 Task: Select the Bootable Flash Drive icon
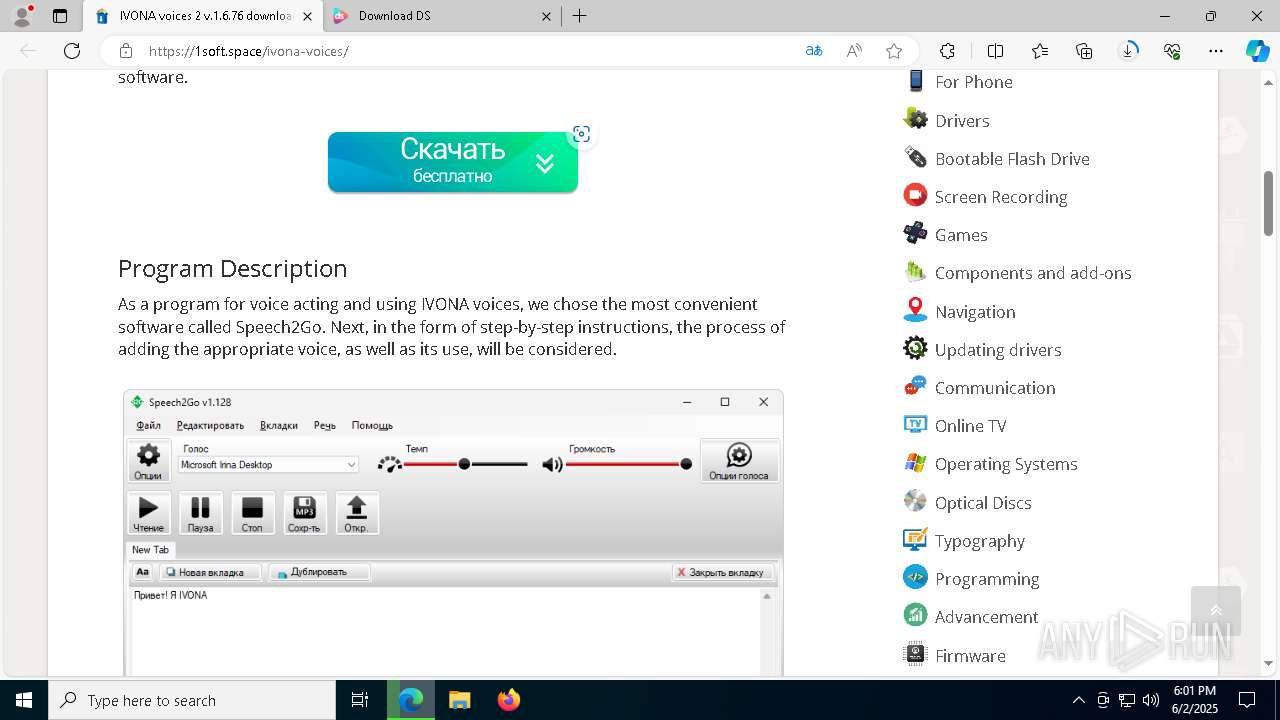pyautogui.click(x=915, y=157)
